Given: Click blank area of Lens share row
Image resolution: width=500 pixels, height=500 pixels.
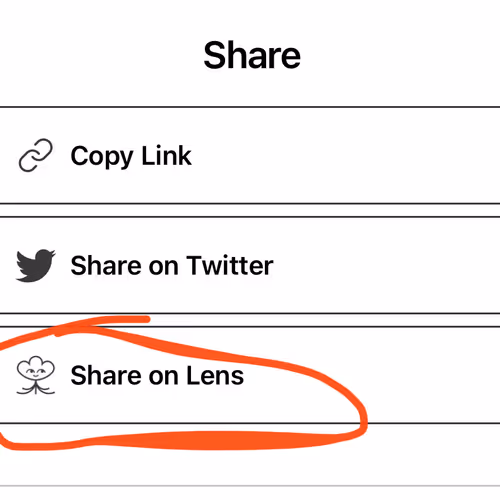Looking at the screenshot, I should (x=433, y=375).
